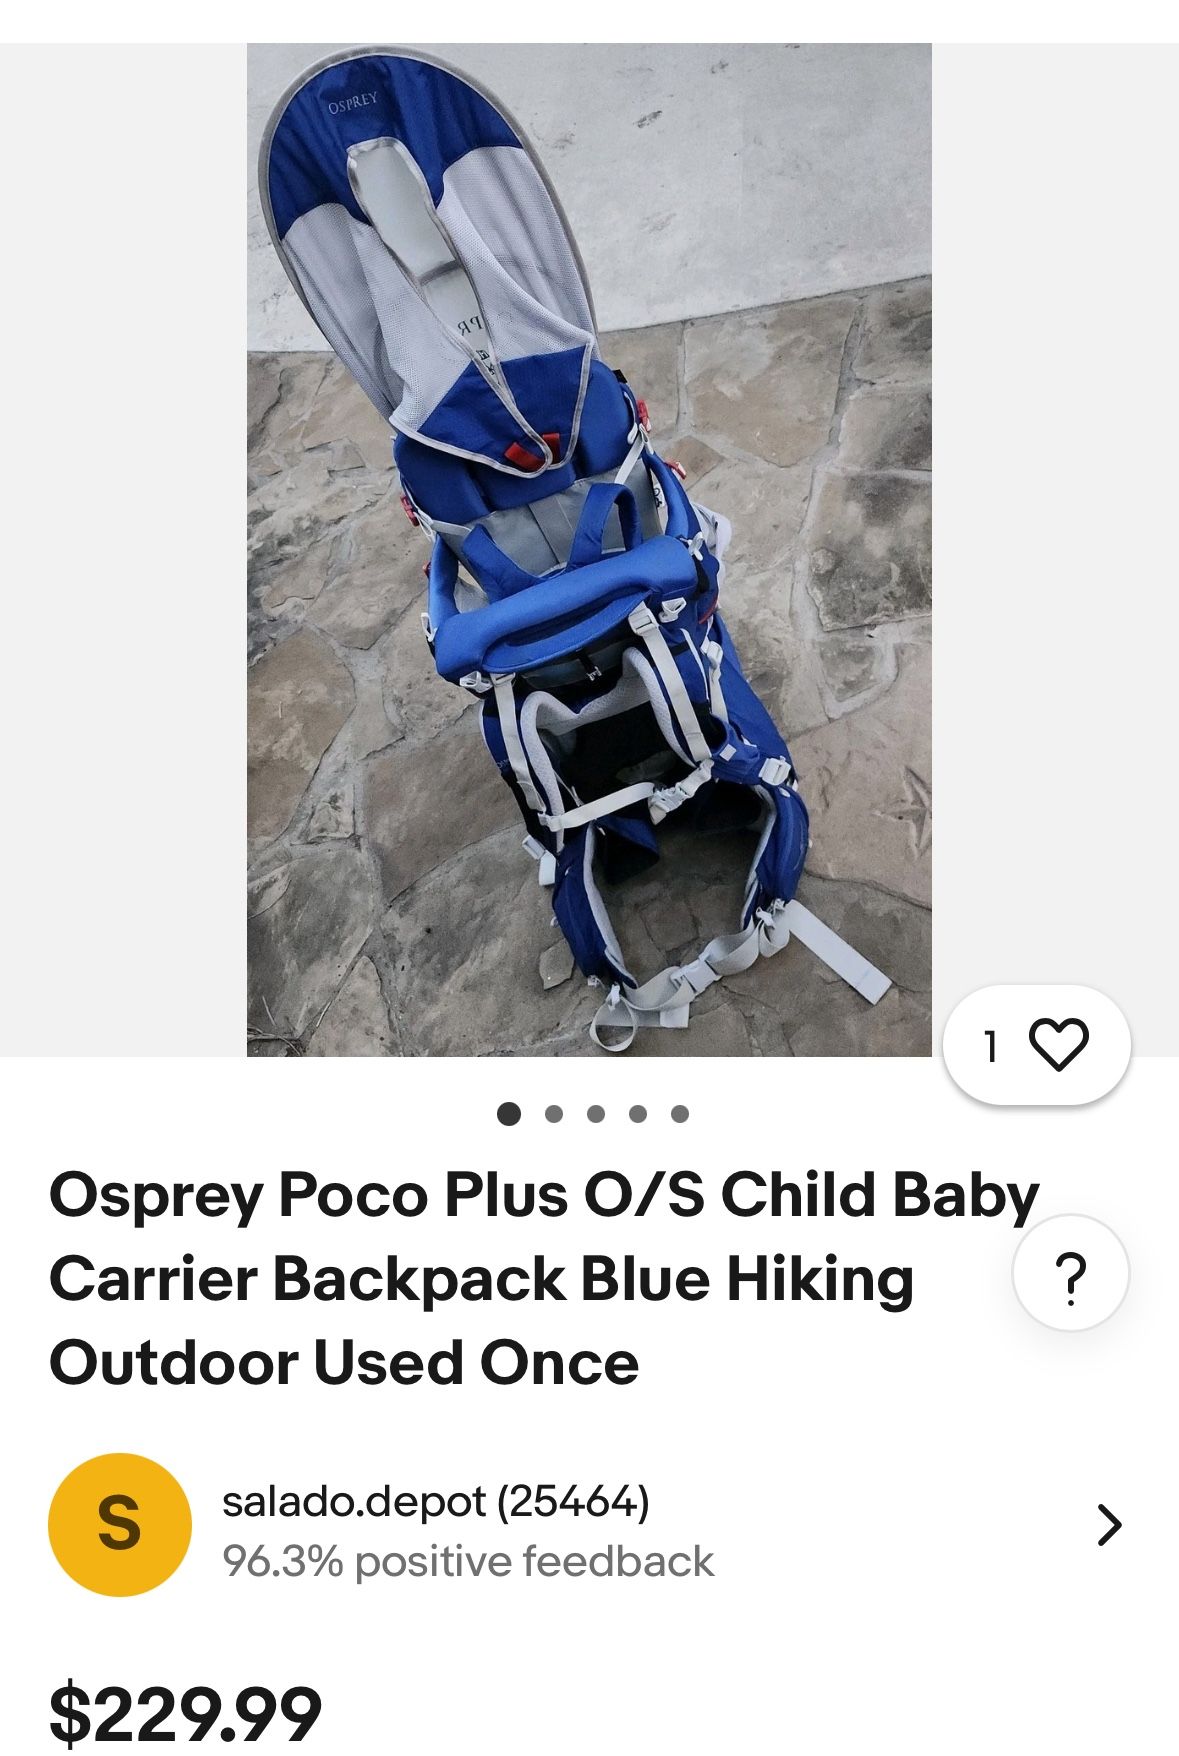Screen dimensions: 1179x1756
Task: Tap the yellow S seller avatar
Action: (120, 1524)
